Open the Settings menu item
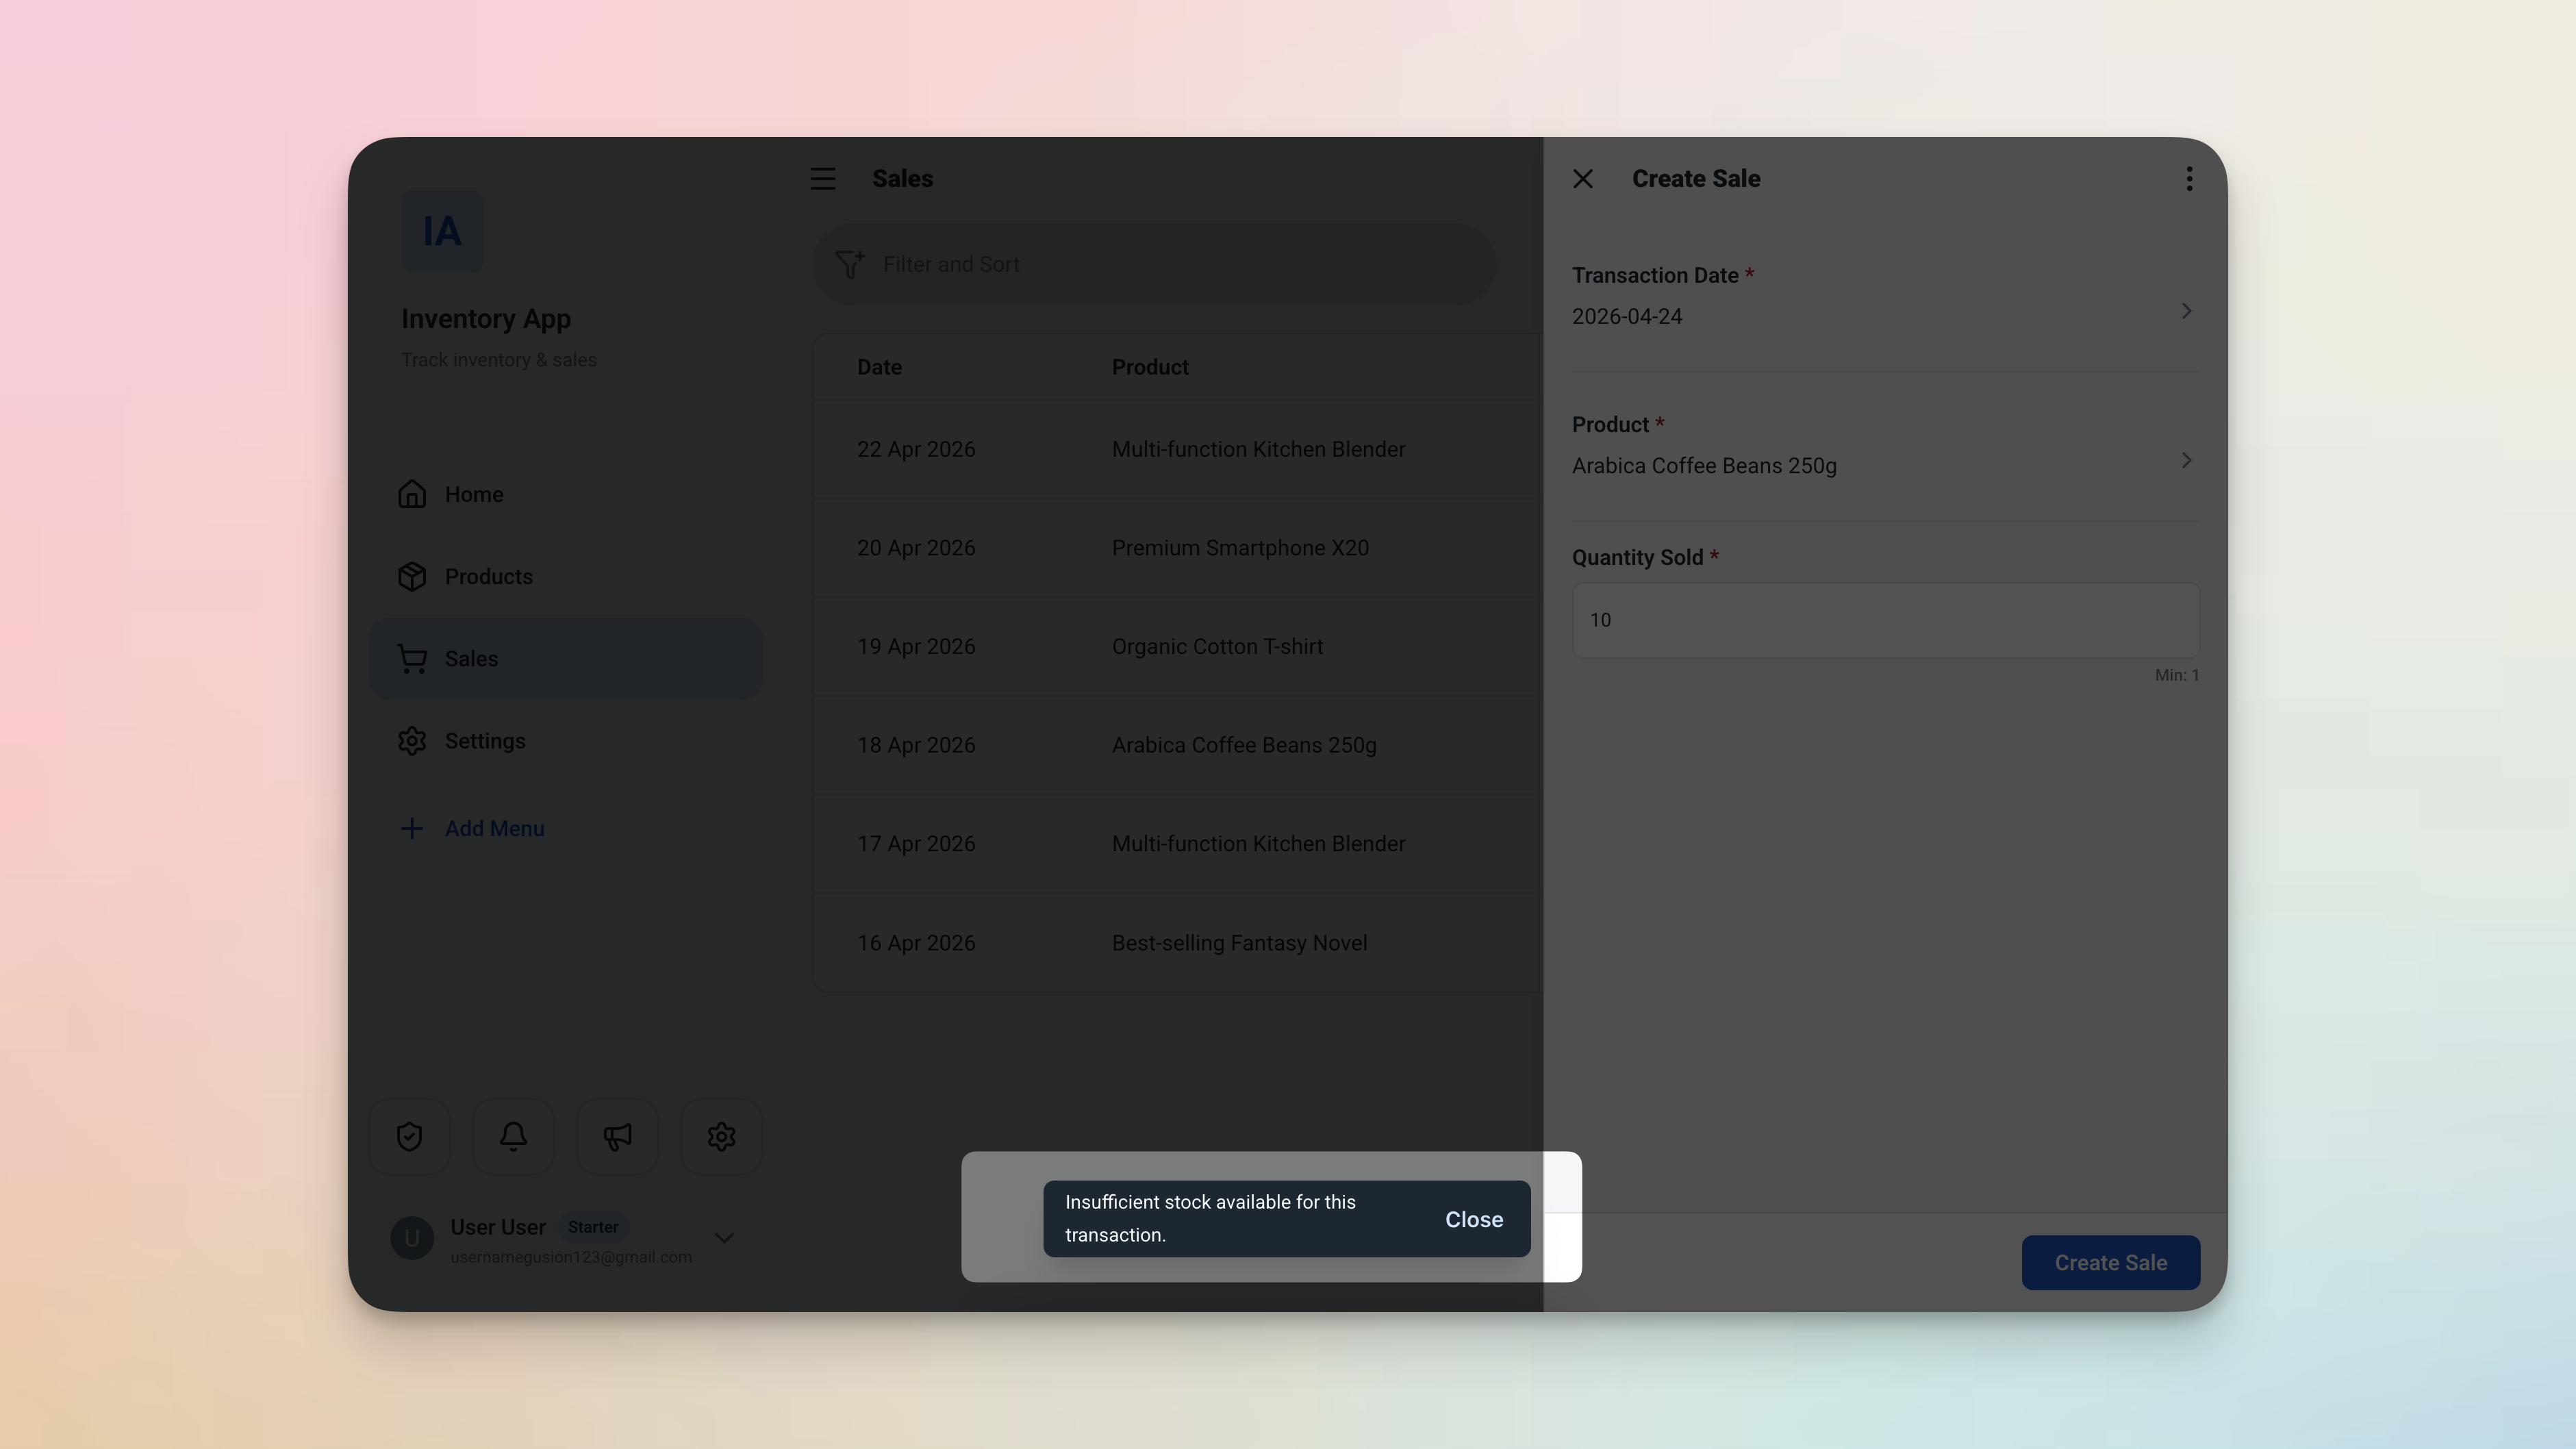 (565, 741)
